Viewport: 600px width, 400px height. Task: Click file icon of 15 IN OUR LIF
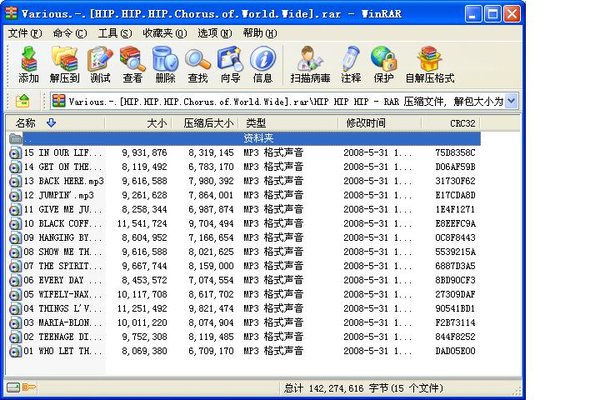[15, 153]
